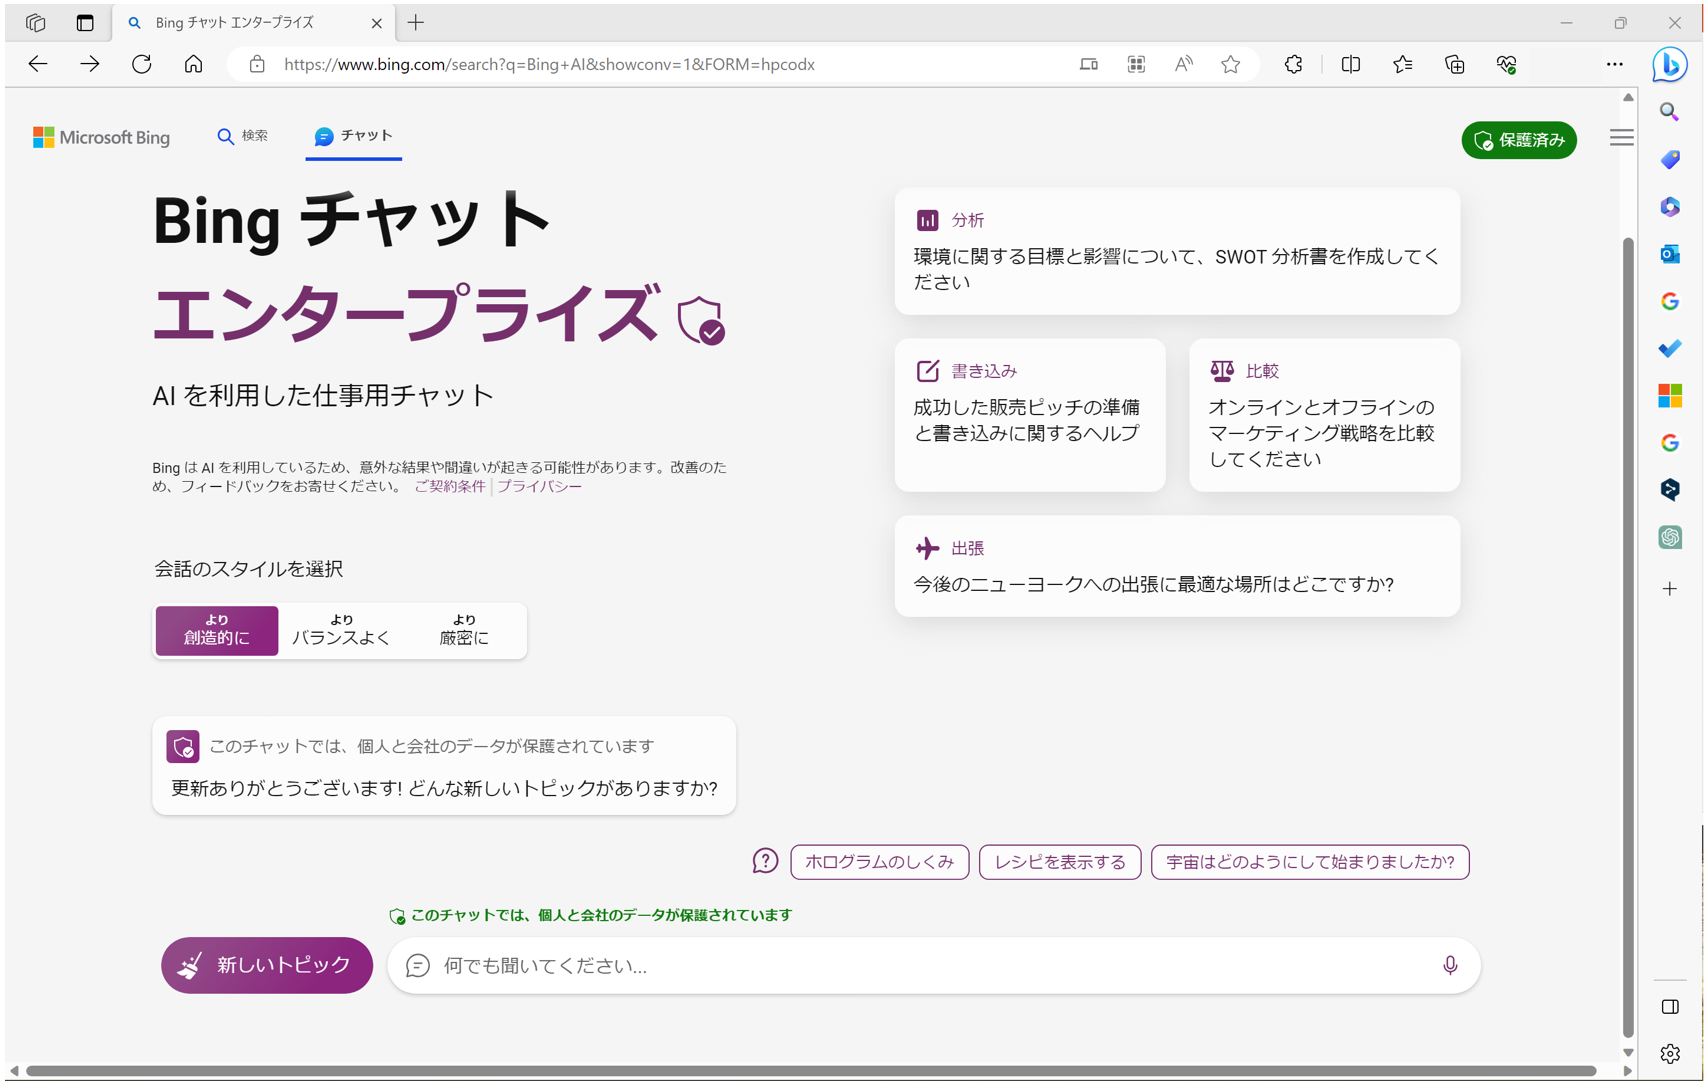Open the browser Extensions menu

1293,64
